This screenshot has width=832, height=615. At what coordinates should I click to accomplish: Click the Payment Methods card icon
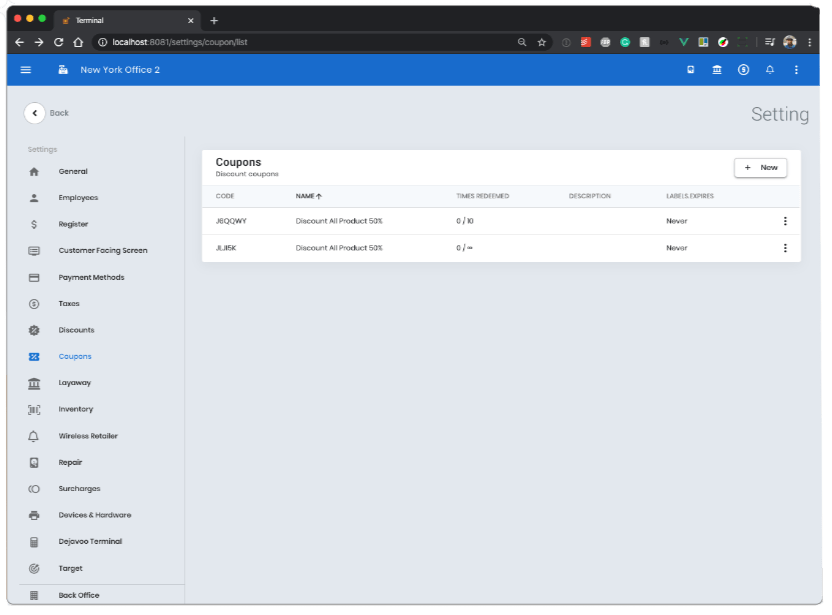pos(34,278)
